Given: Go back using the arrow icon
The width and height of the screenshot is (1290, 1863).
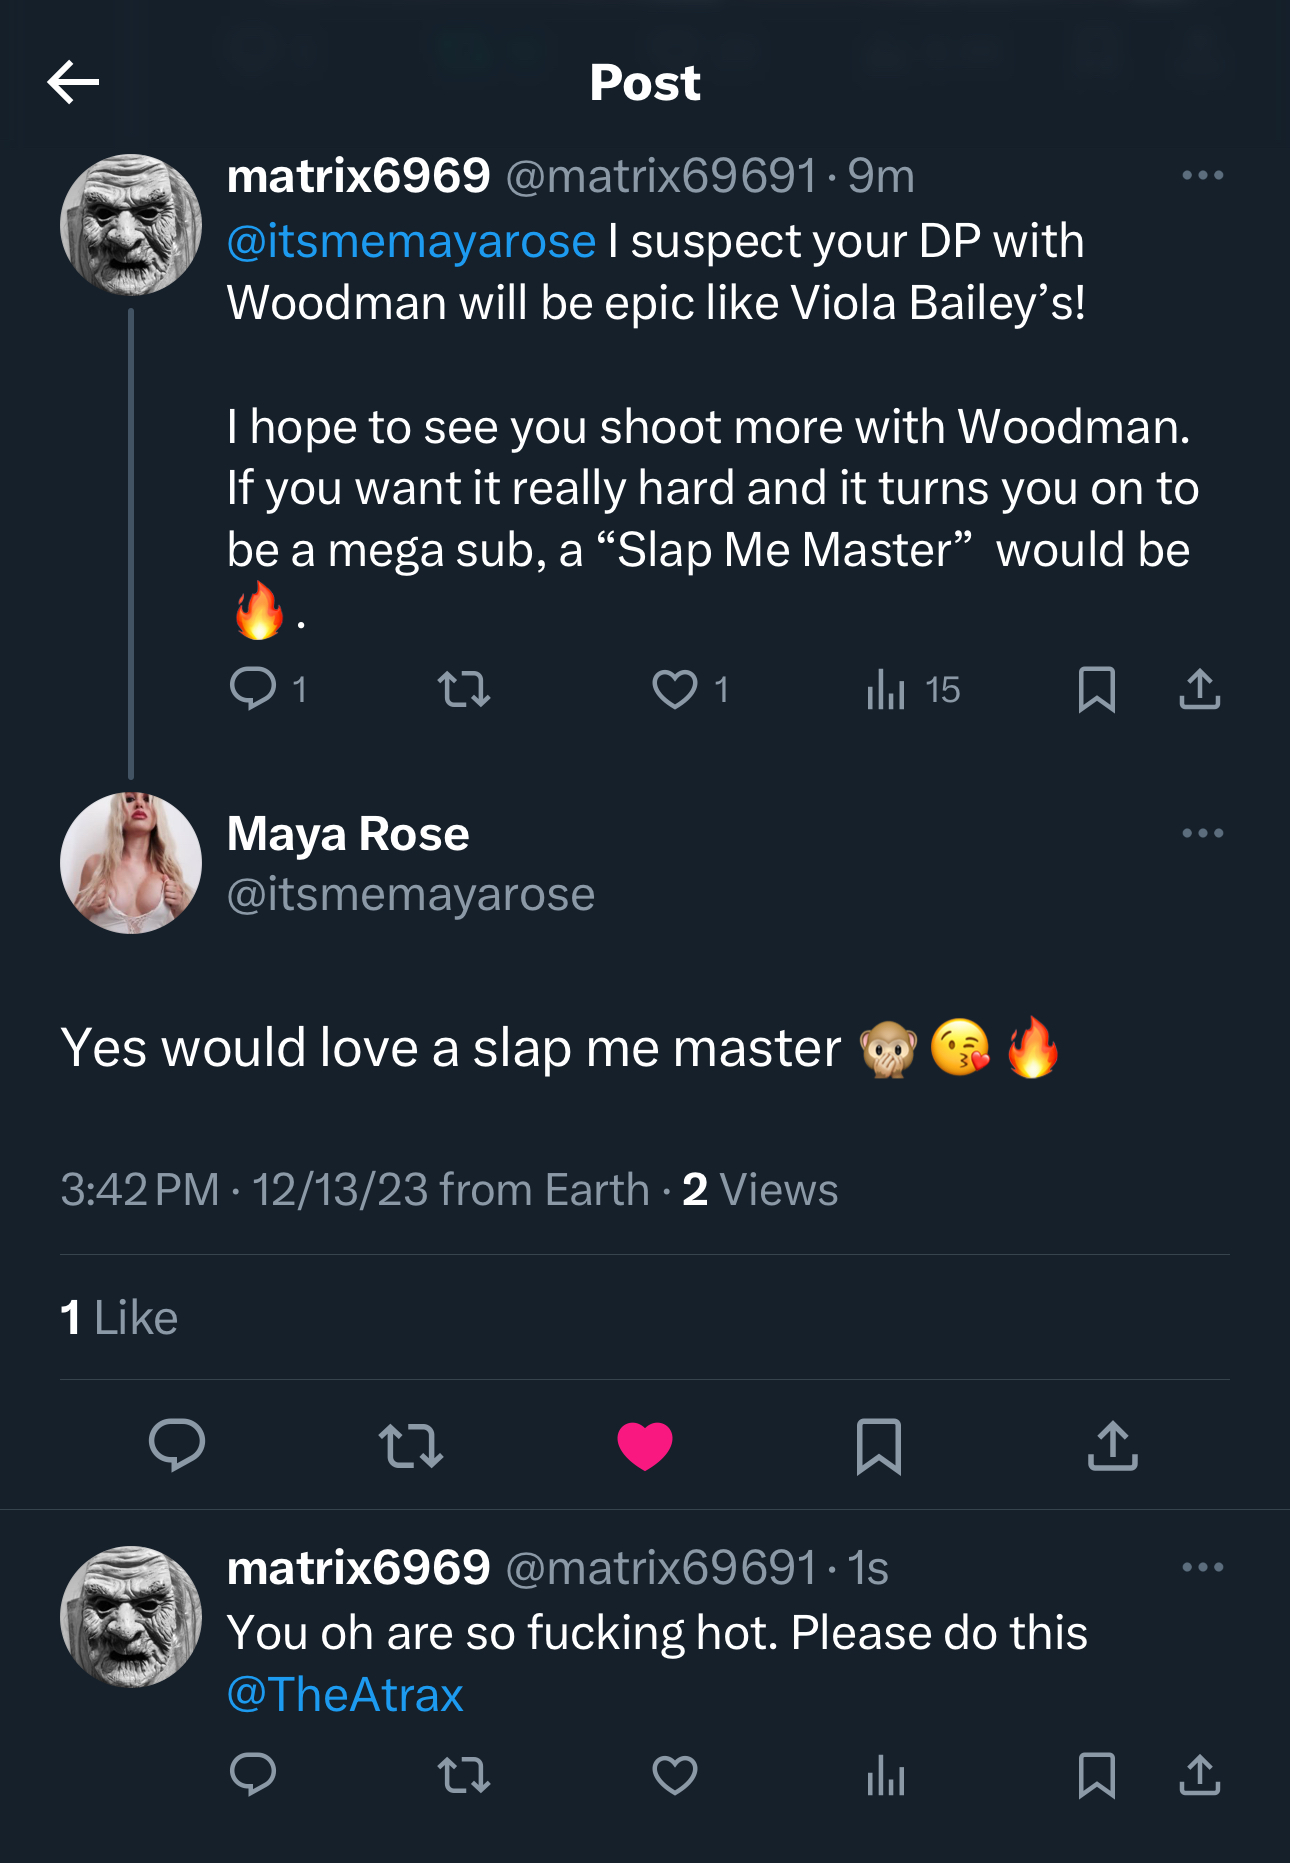Looking at the screenshot, I should 73,82.
